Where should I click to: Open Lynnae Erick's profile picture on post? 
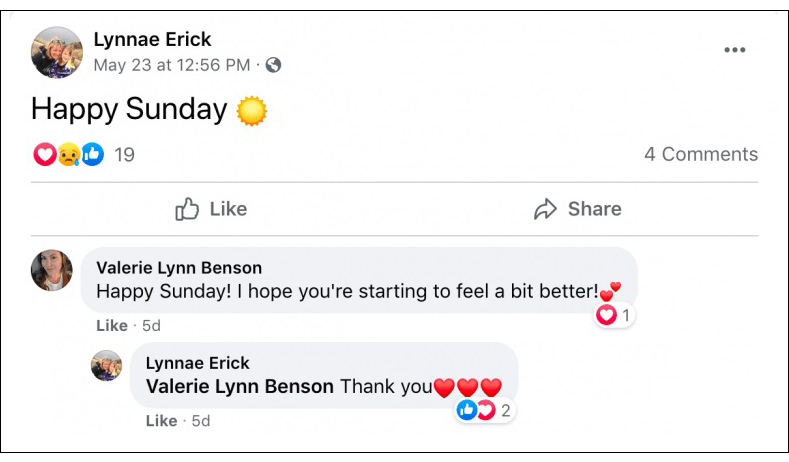[57, 52]
